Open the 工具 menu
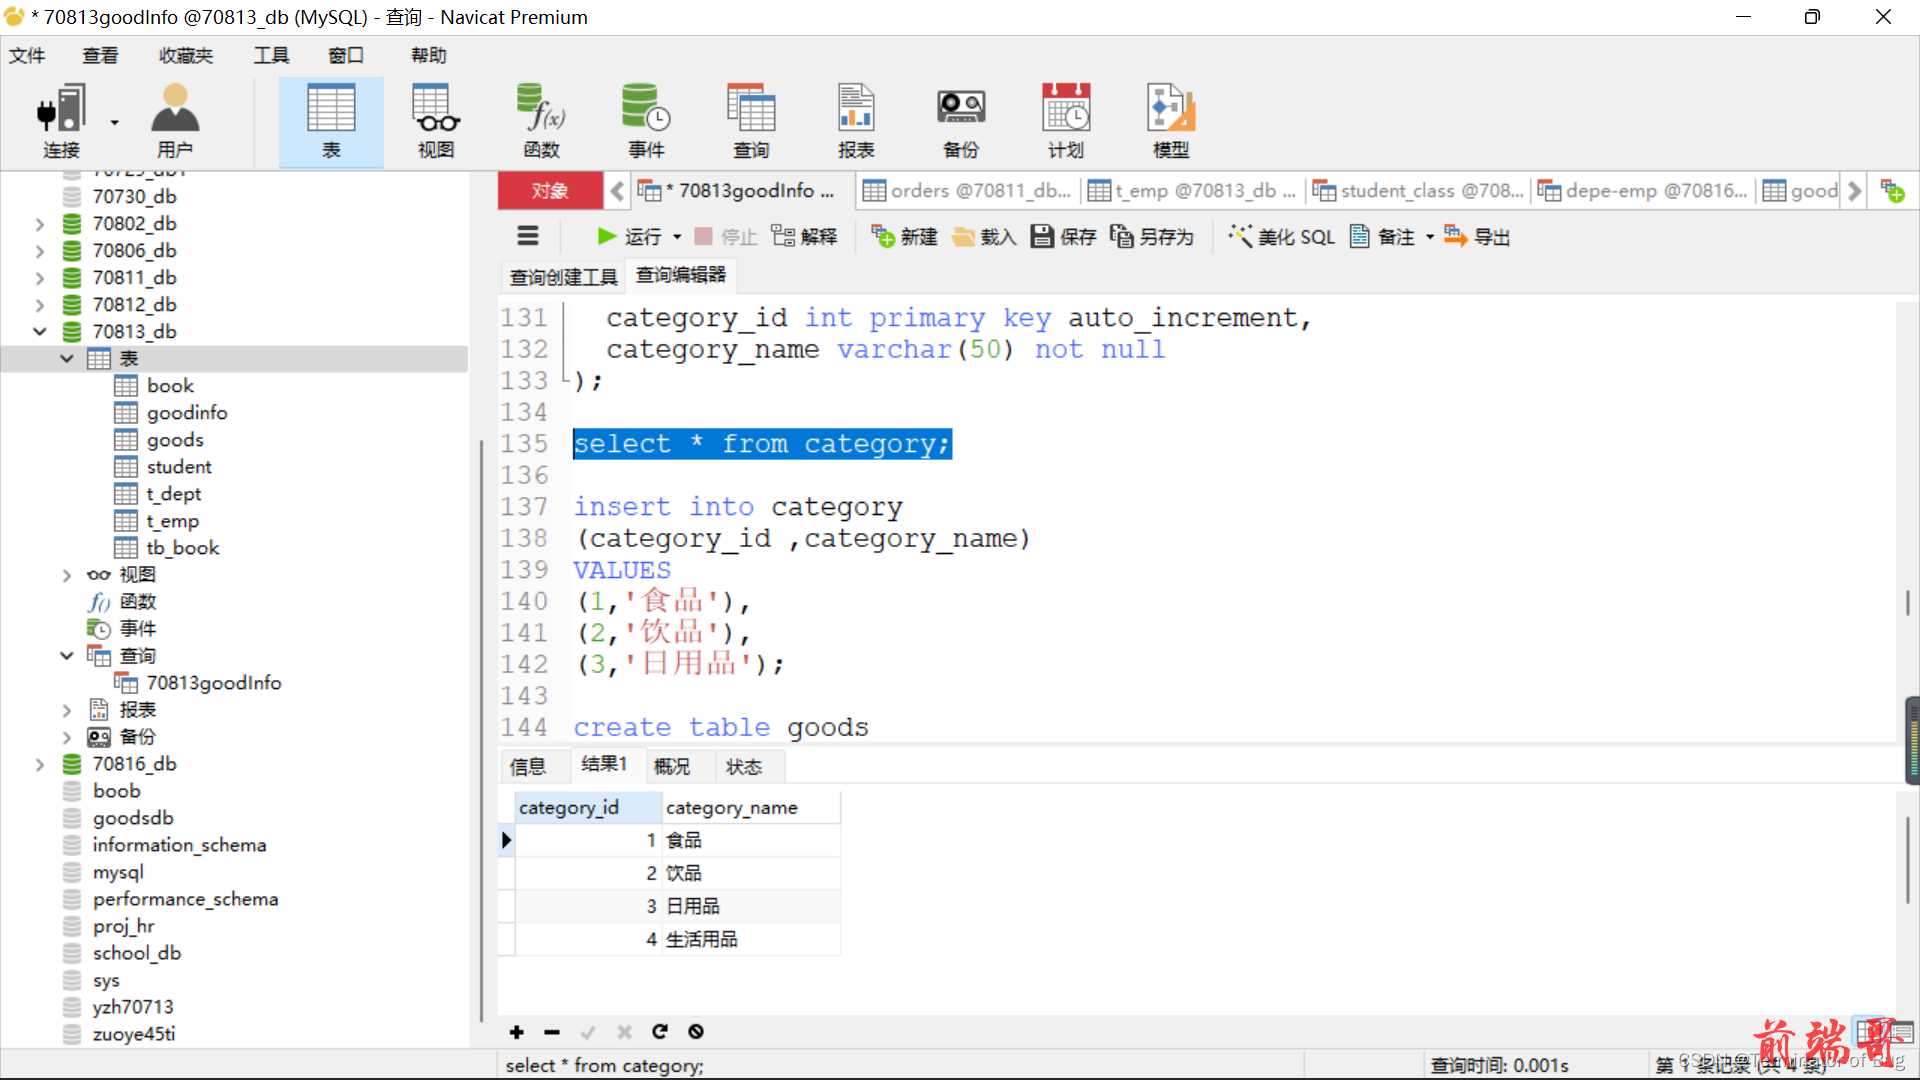The image size is (1920, 1080). [271, 55]
